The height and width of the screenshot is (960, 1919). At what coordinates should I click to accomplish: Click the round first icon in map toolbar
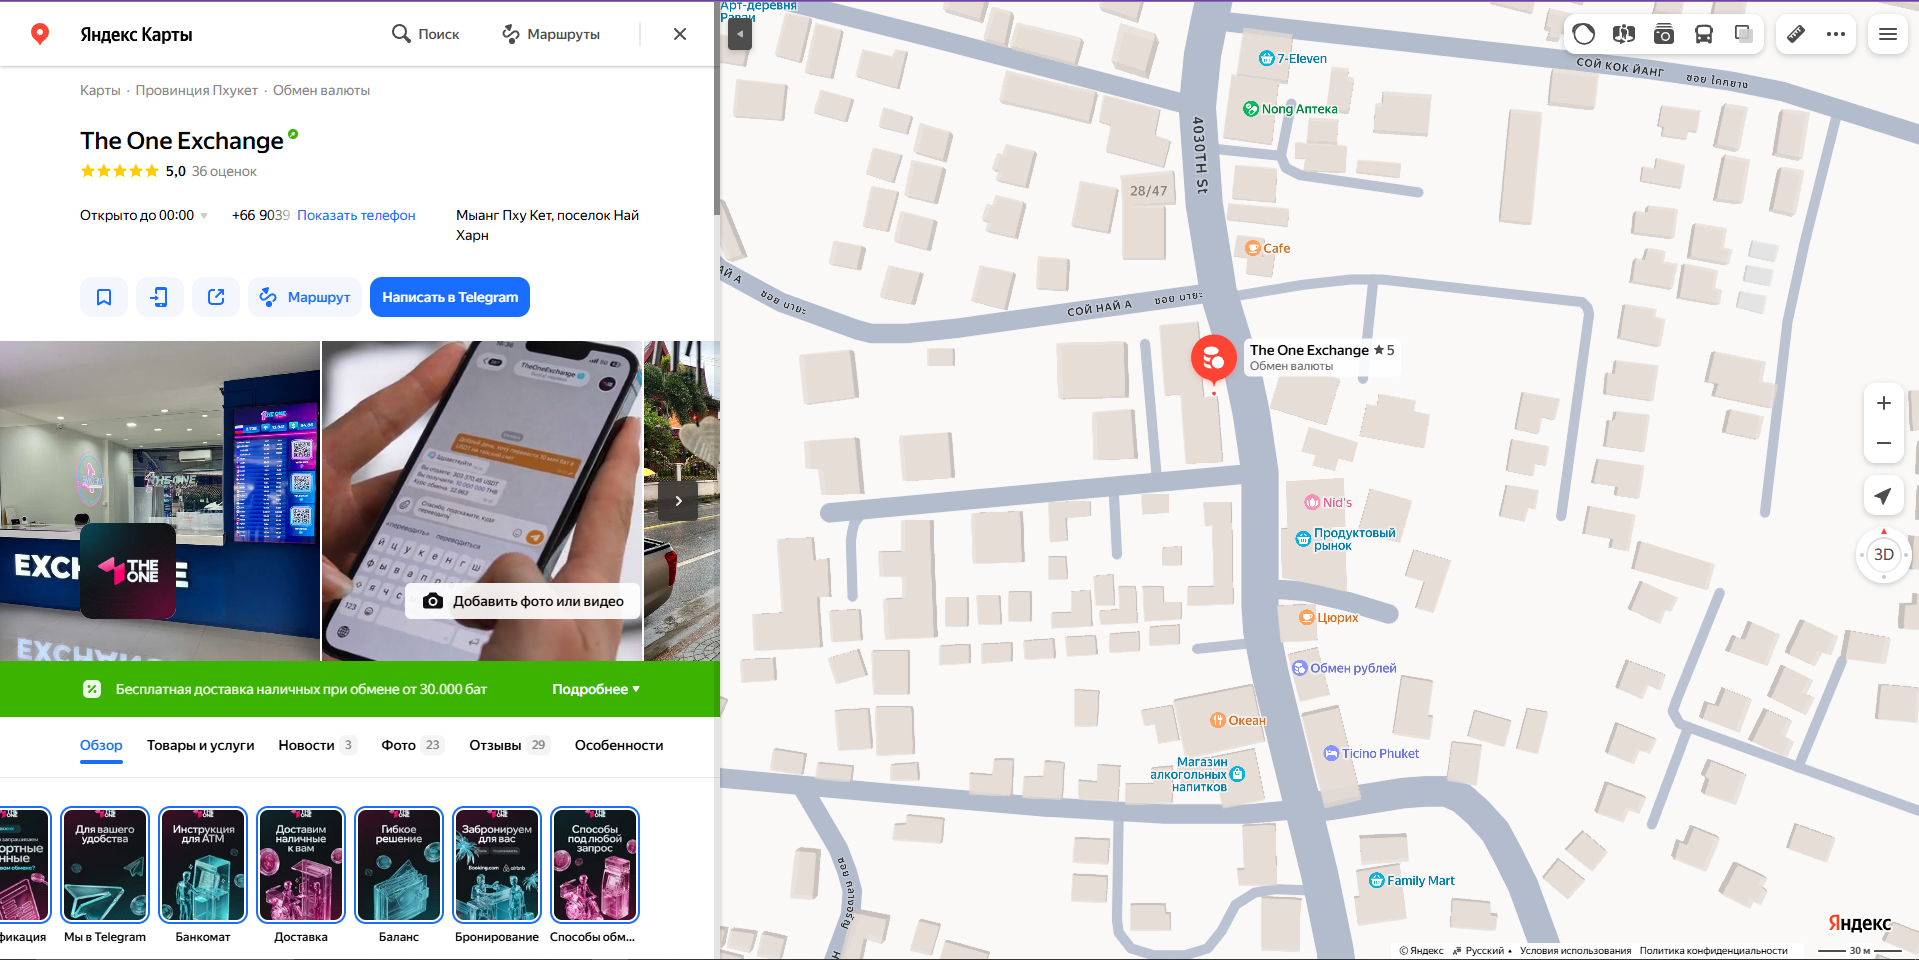(x=1584, y=34)
